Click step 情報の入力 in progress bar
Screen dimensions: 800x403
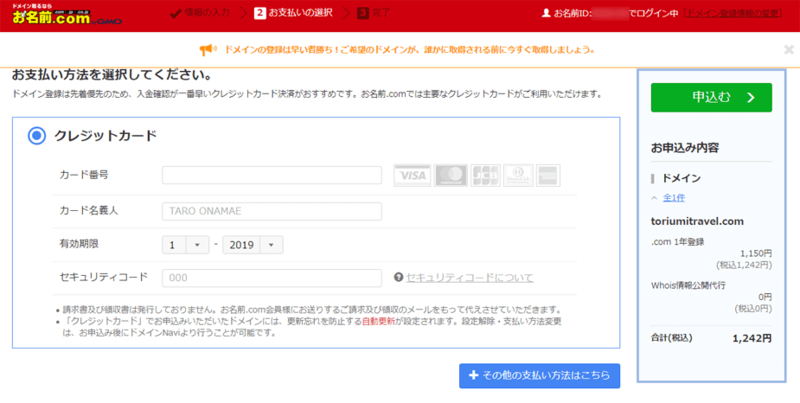201,13
